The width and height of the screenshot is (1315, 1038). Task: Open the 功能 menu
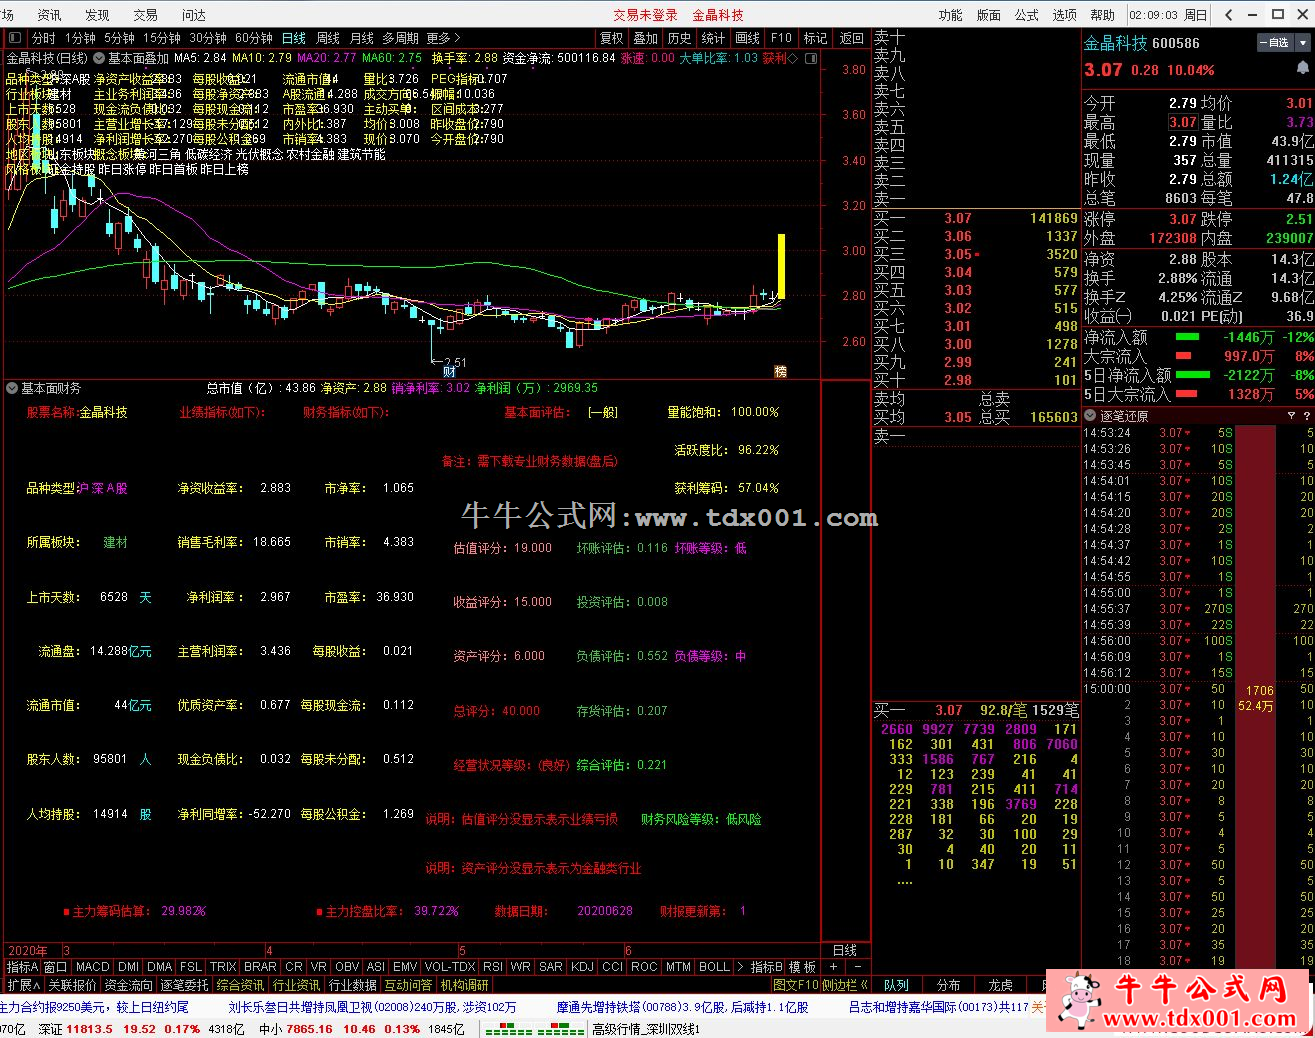(950, 15)
